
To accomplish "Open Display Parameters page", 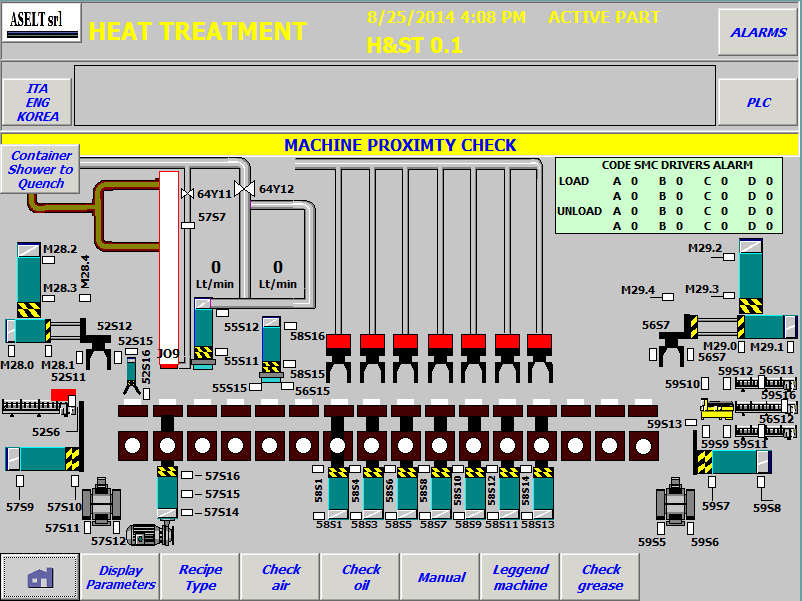I will (x=120, y=576).
